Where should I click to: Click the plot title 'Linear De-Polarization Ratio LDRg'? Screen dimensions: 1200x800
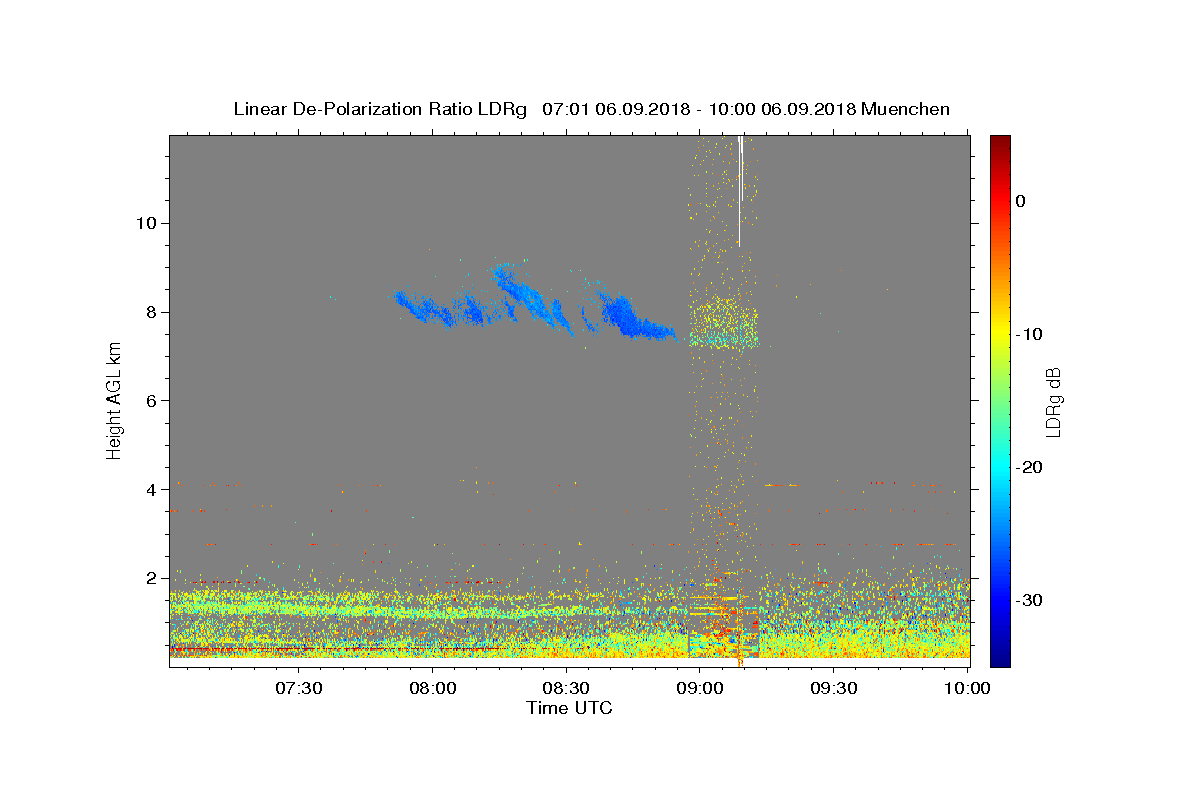coord(380,109)
